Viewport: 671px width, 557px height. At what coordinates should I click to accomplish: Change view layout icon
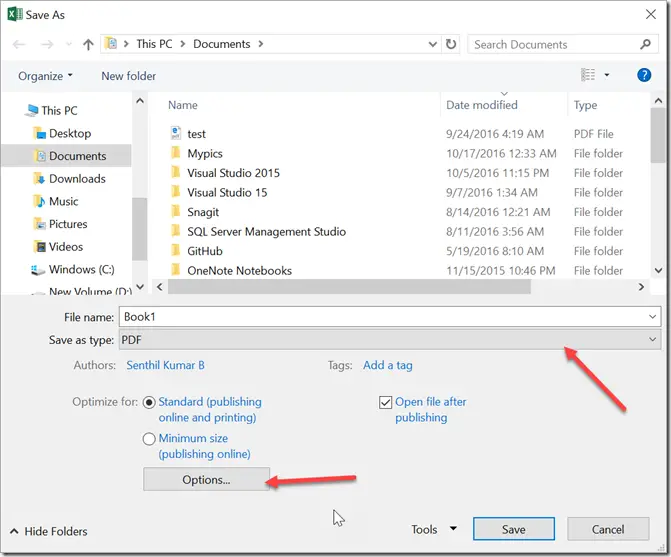[588, 75]
